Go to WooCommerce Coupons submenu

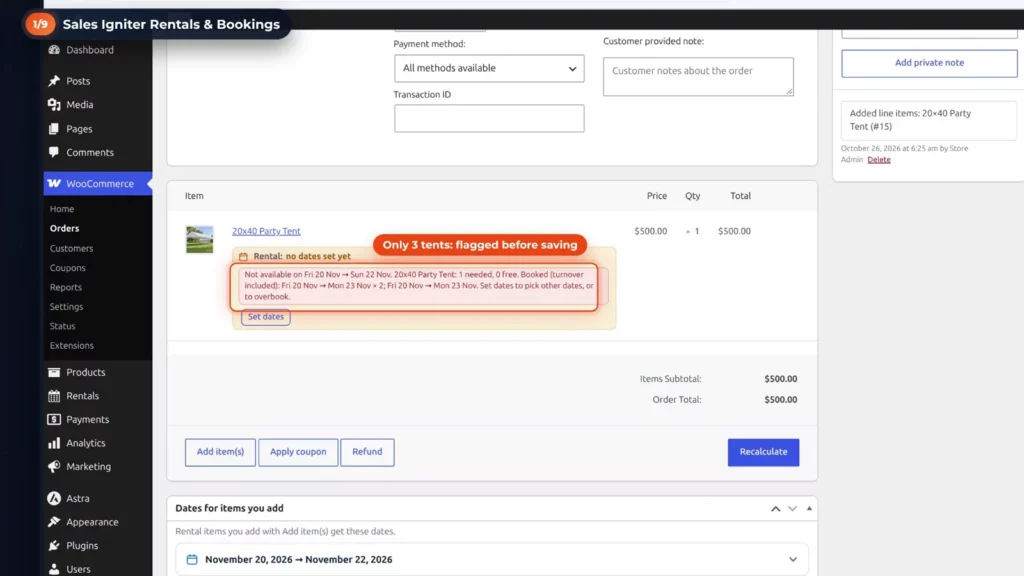tap(67, 268)
